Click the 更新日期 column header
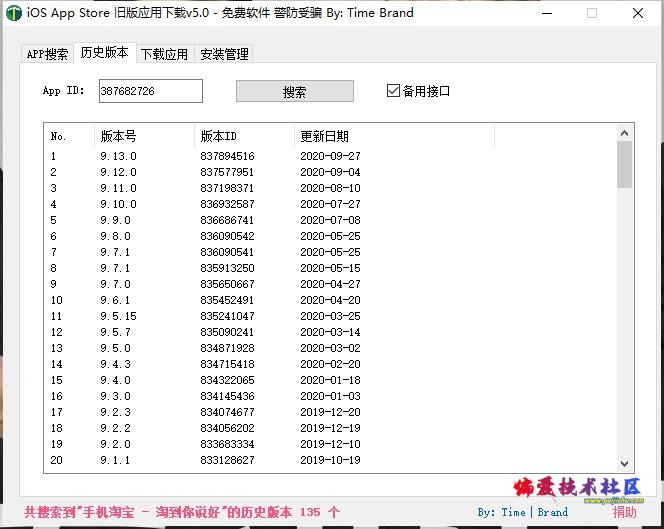 coord(394,136)
